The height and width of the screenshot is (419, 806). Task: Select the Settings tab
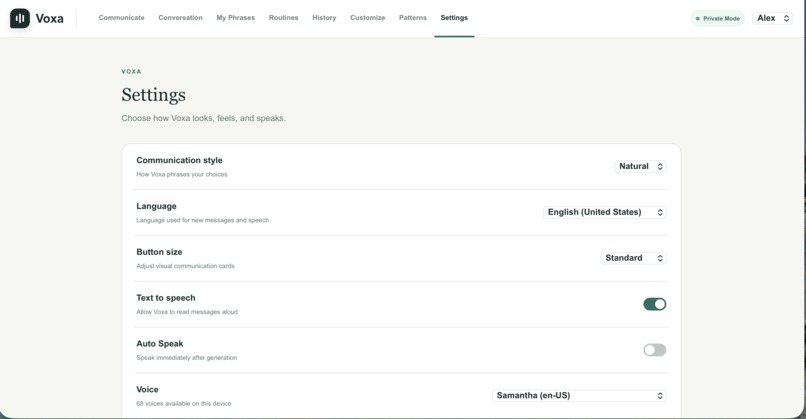[454, 17]
